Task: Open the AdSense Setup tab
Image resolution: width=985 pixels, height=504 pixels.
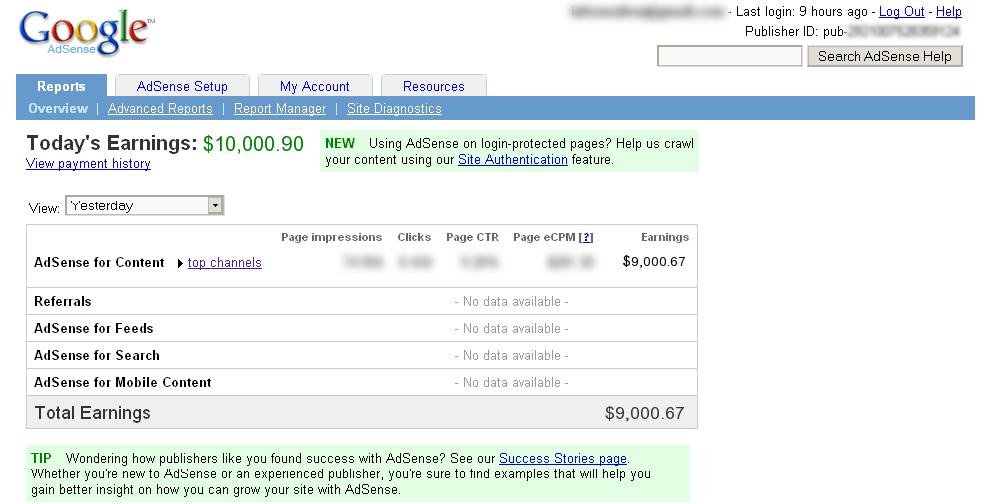Action: pos(182,86)
